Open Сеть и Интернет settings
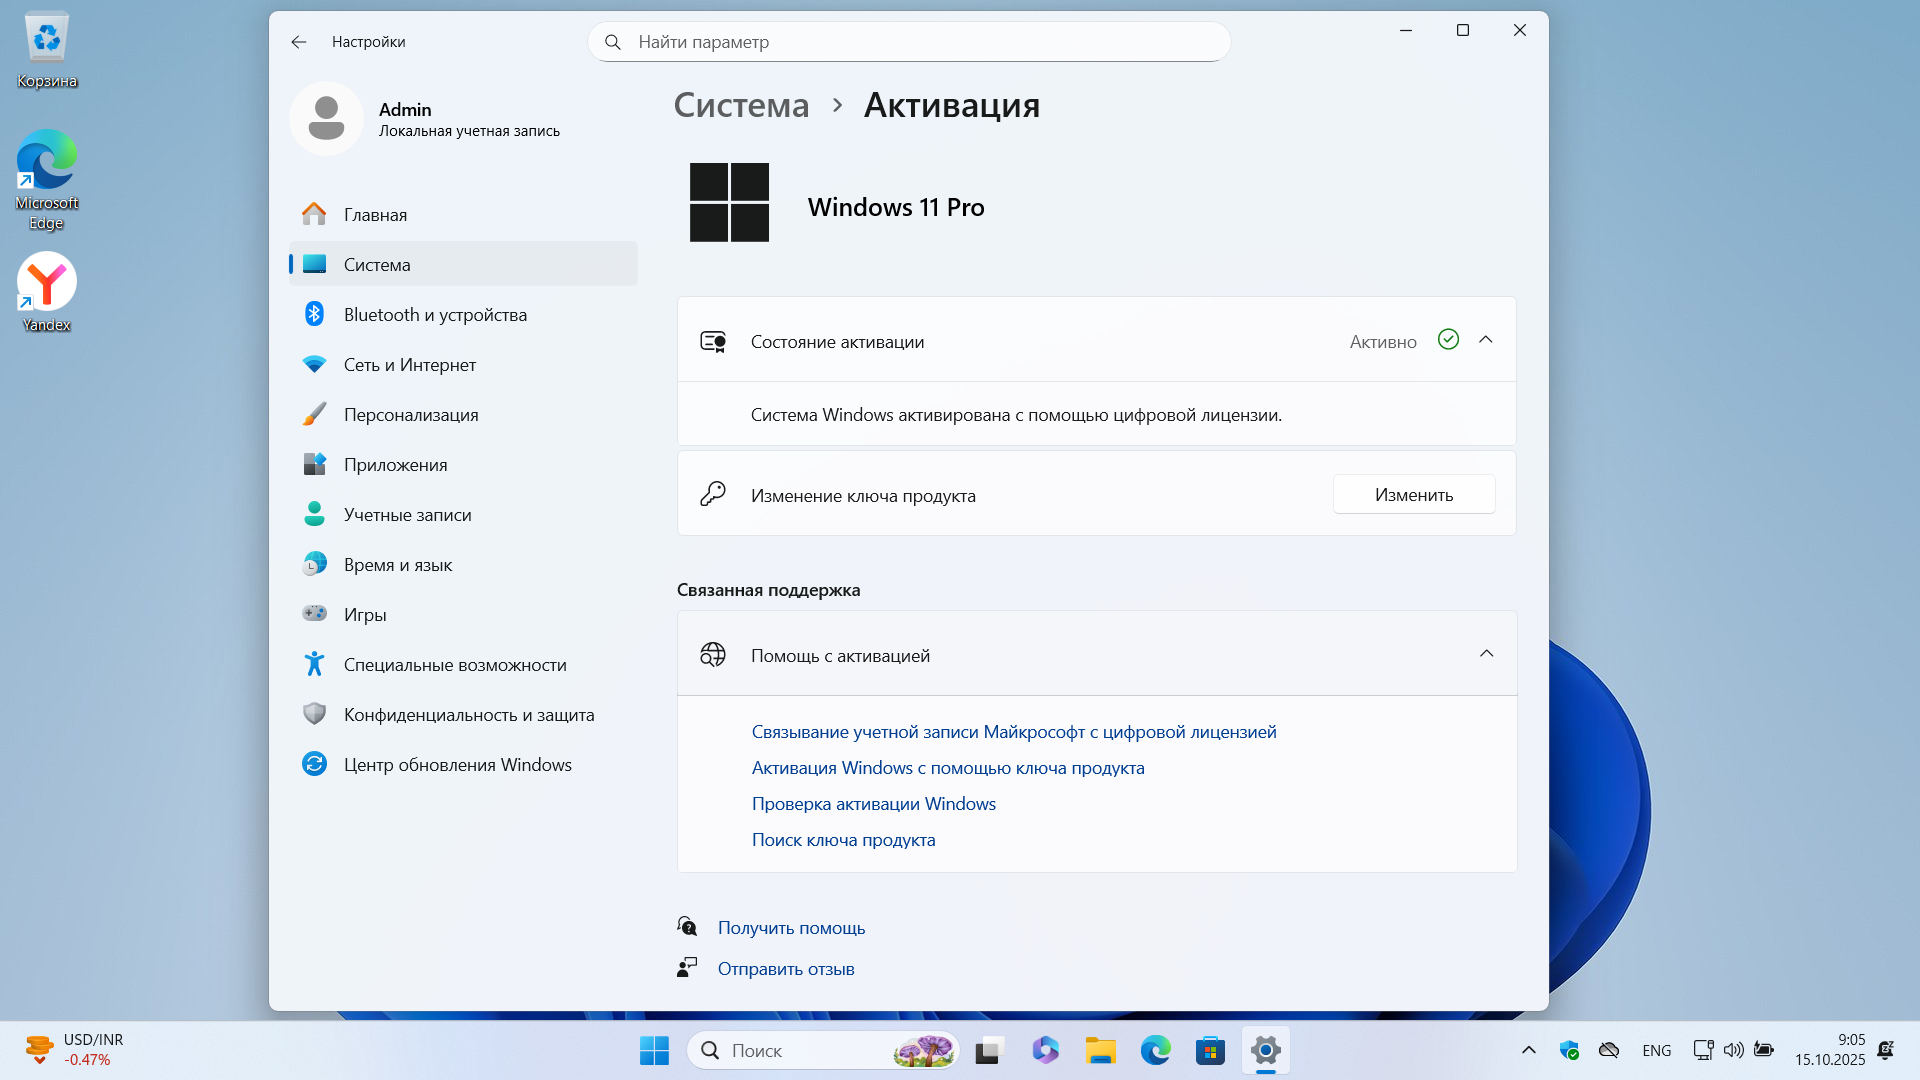 [409, 365]
